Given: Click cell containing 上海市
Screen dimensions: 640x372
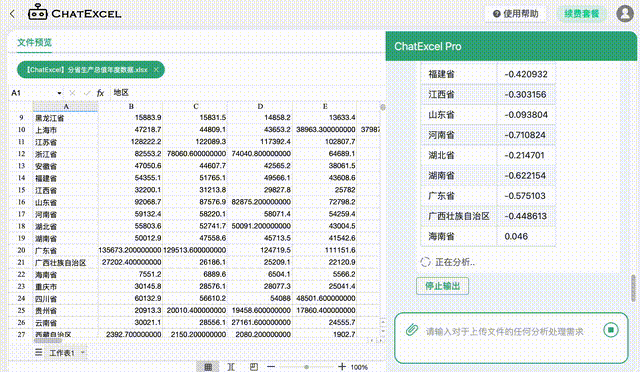Looking at the screenshot, I should pyautogui.click(x=65, y=130).
